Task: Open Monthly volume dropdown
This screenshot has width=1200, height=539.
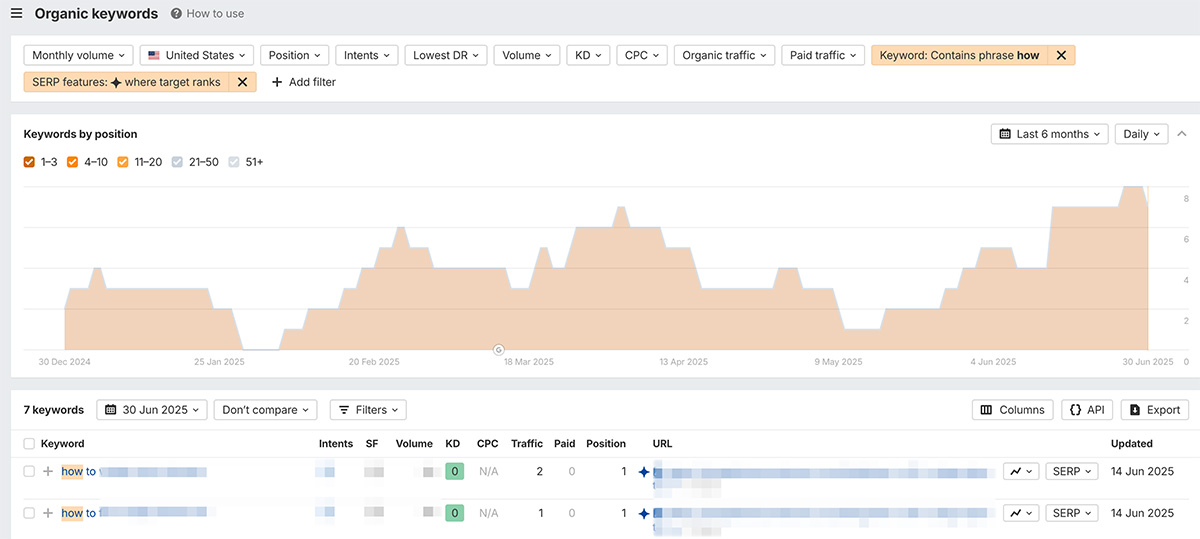Action: point(79,56)
